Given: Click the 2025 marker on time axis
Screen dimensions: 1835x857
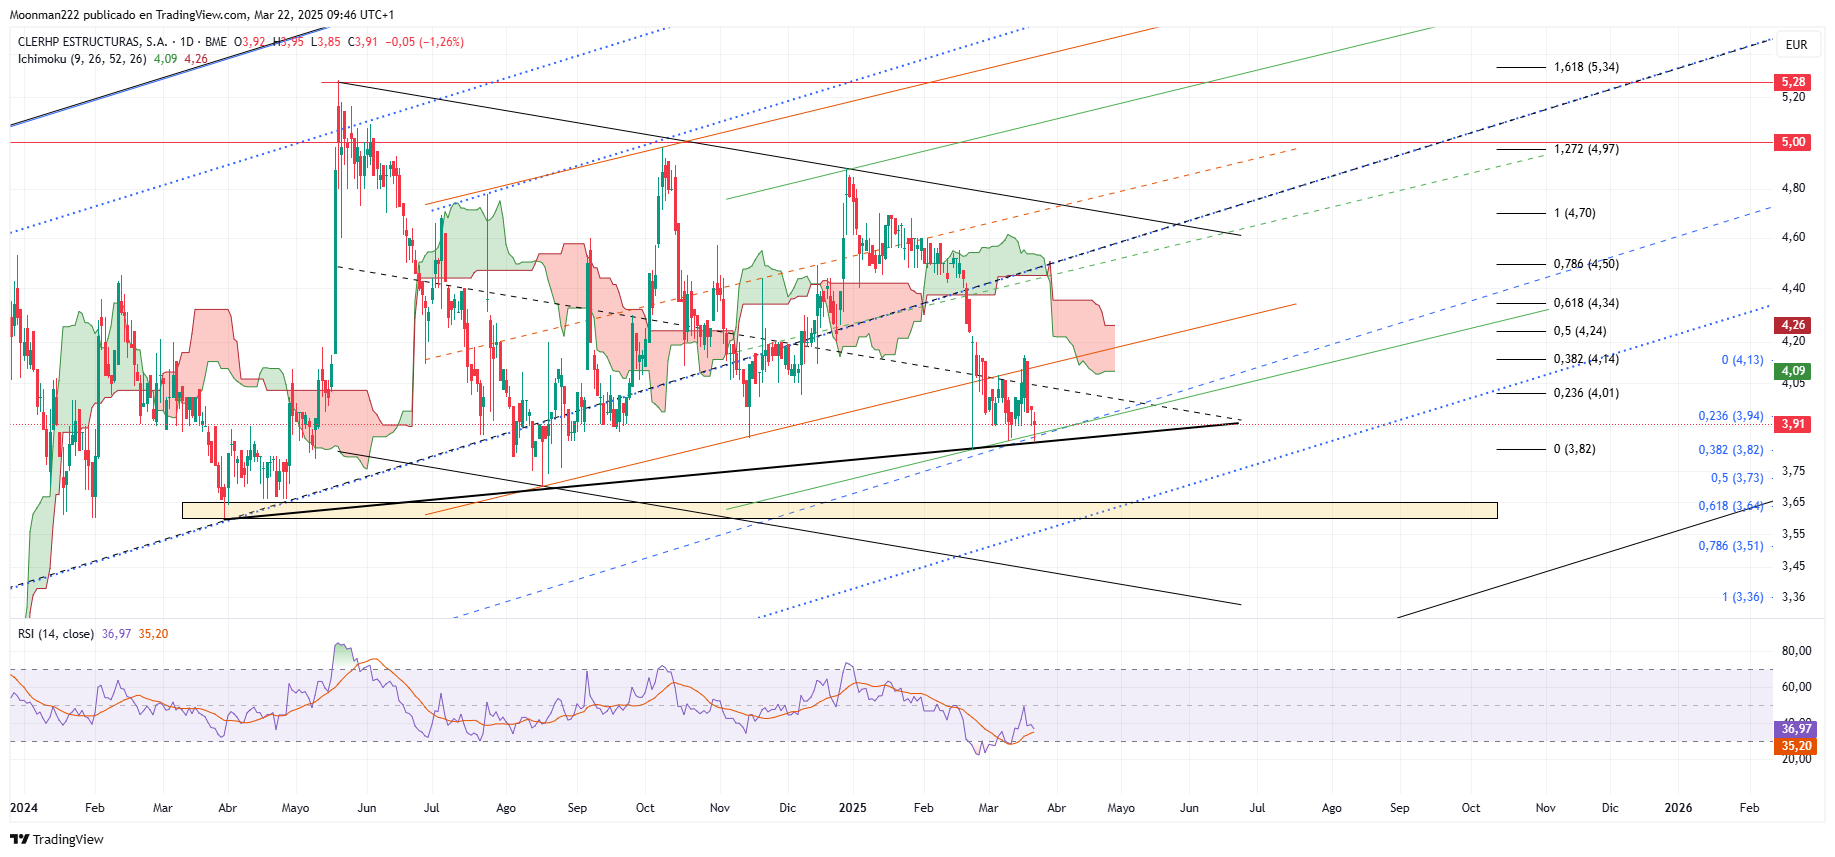Looking at the screenshot, I should (852, 808).
